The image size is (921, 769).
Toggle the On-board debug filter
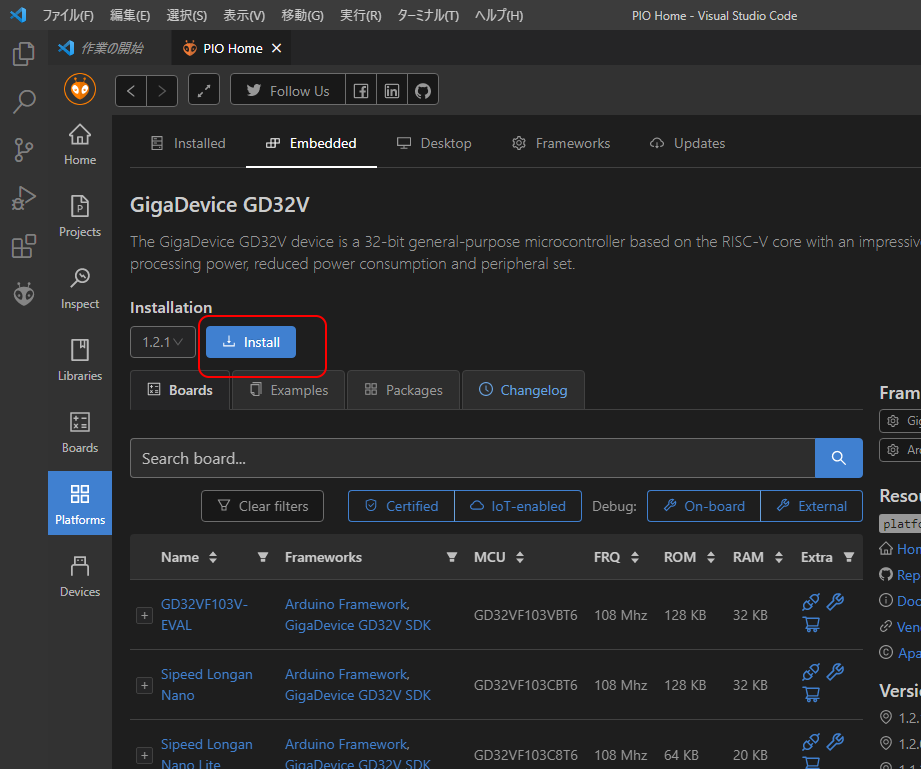[704, 506]
